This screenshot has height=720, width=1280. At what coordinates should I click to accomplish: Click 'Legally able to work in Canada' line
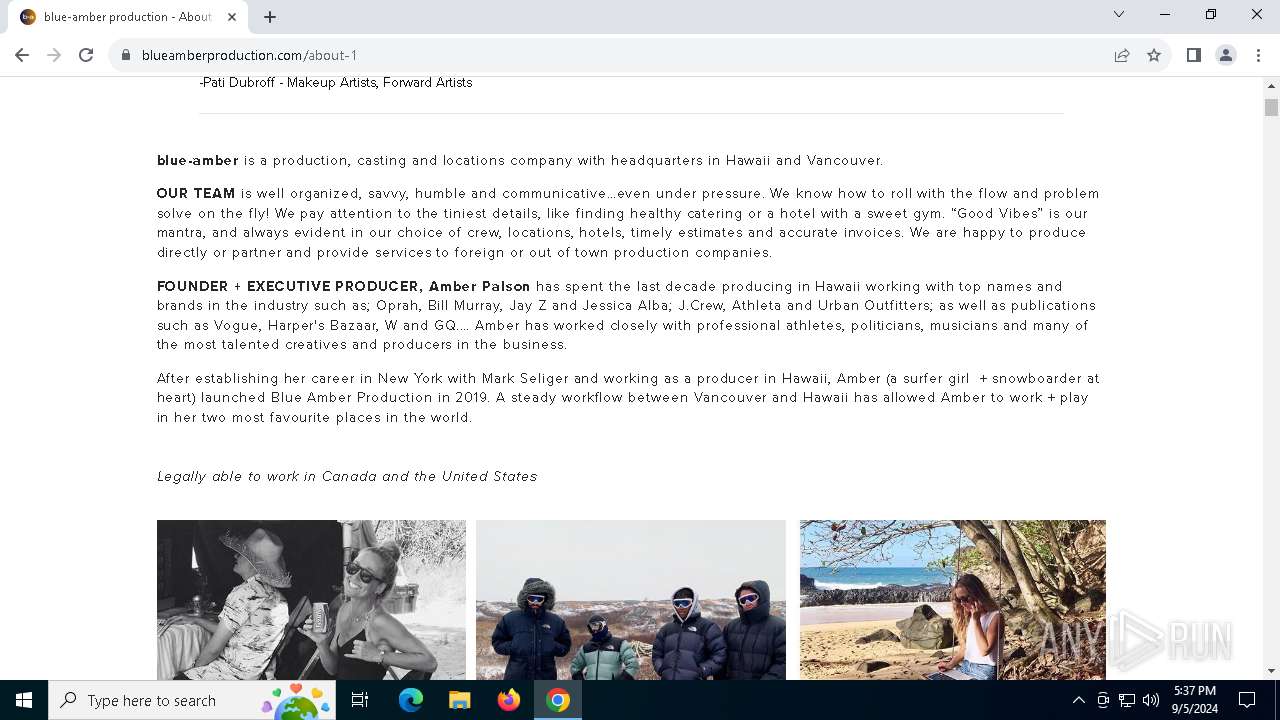(347, 476)
